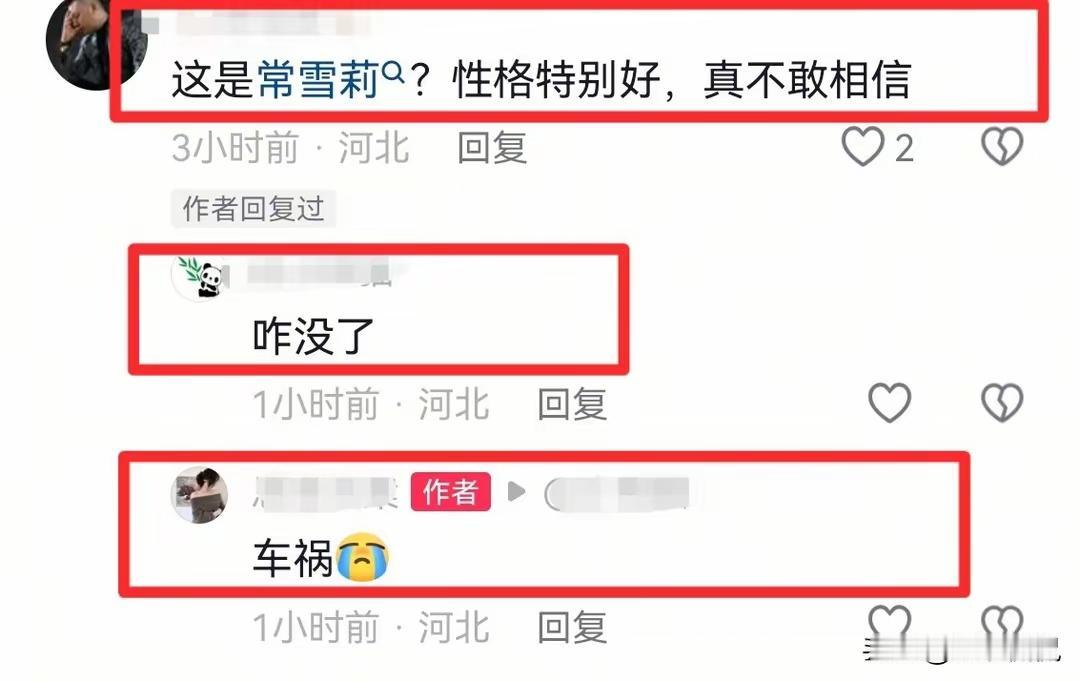The image size is (1080, 682).
Task: Reply to the author's '车祸' comment
Action: click(572, 627)
